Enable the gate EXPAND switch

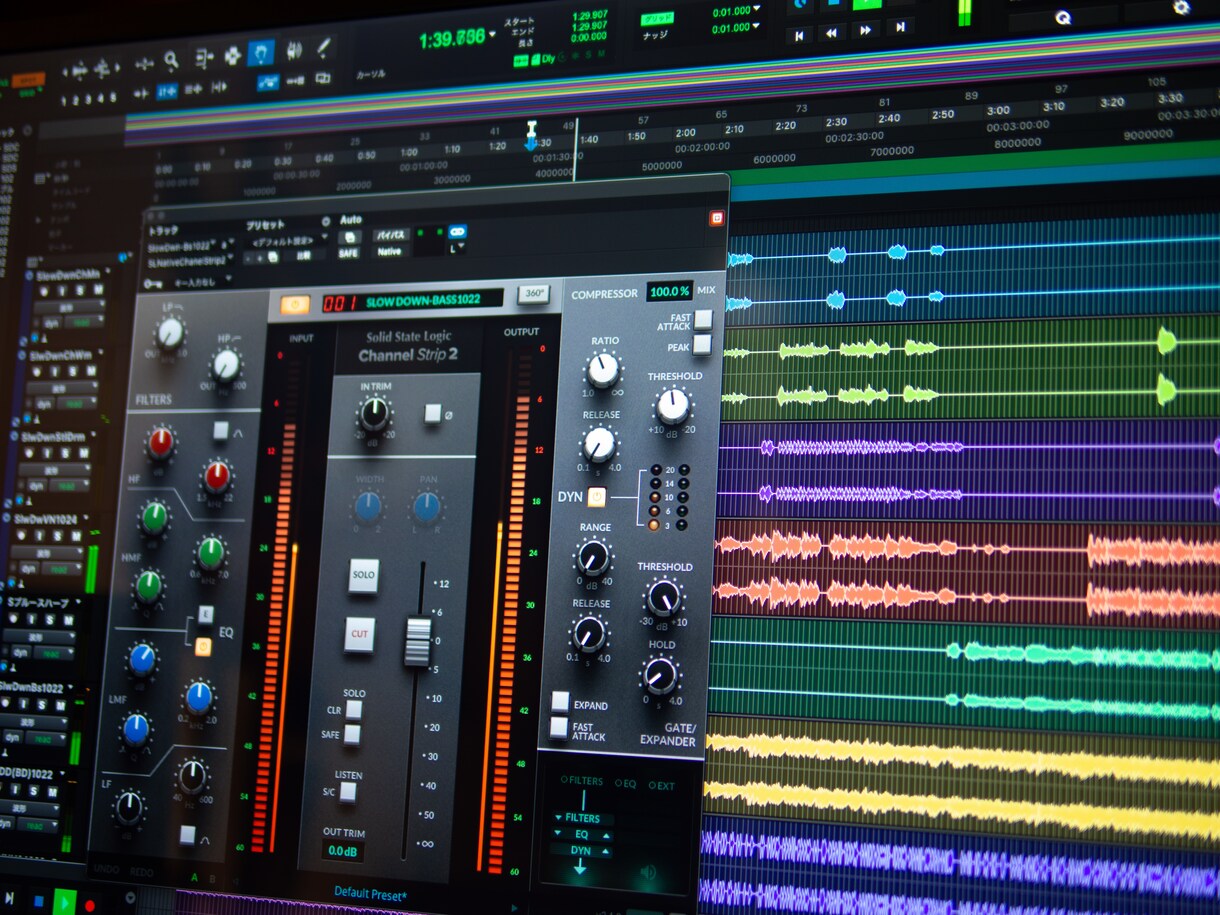click(560, 702)
